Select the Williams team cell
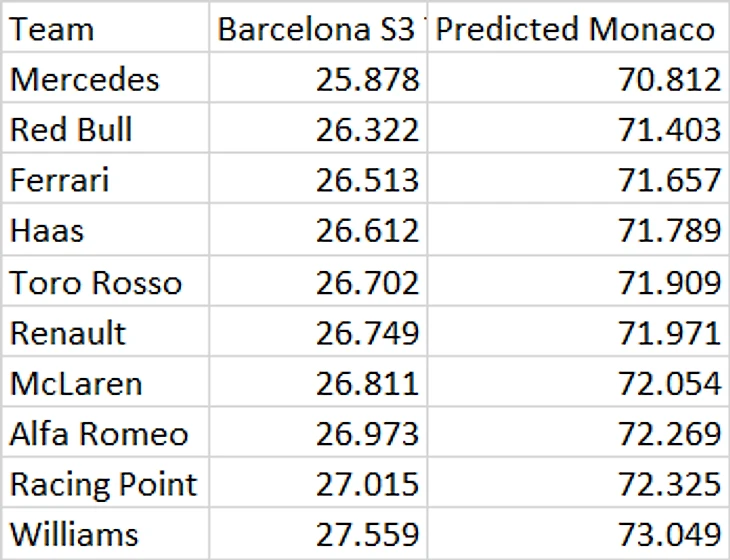This screenshot has height=560, width=730. coord(105,535)
